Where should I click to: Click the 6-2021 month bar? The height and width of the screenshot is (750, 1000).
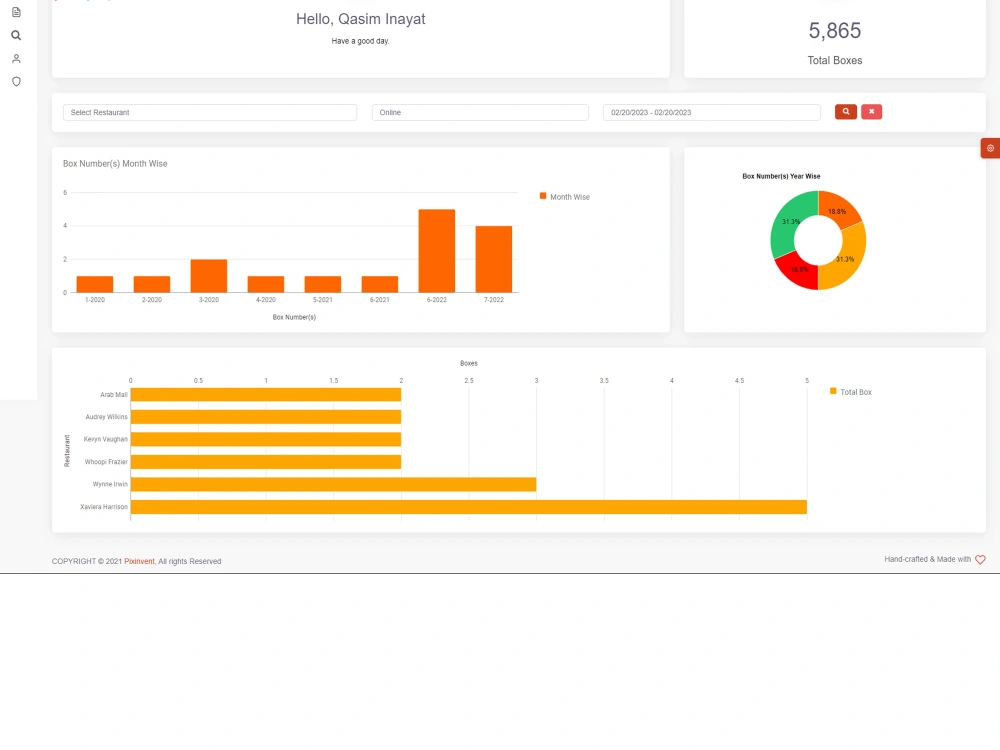tap(379, 284)
